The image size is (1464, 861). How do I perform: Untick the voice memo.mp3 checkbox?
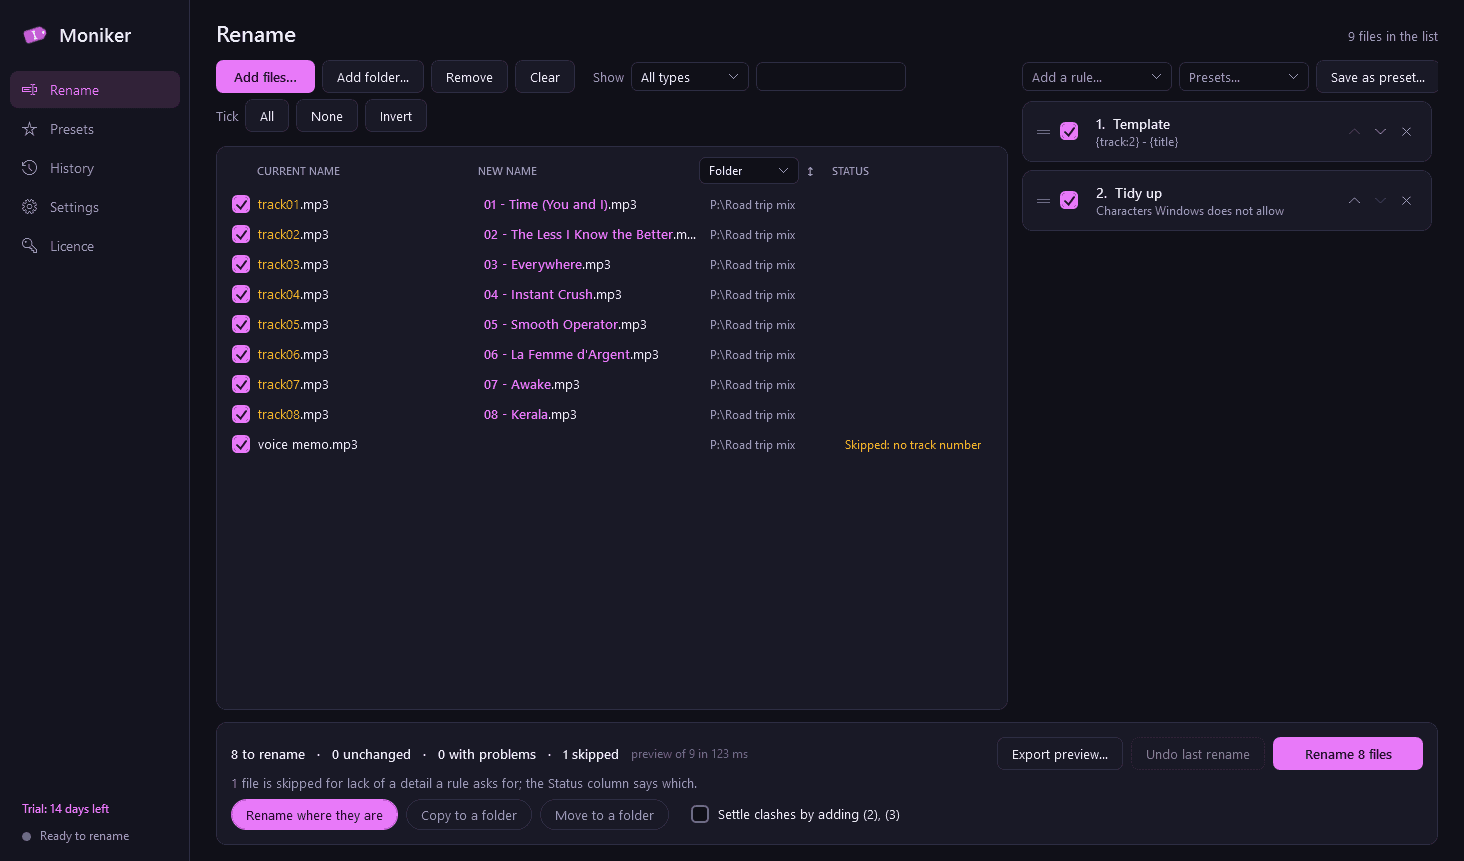pos(241,444)
